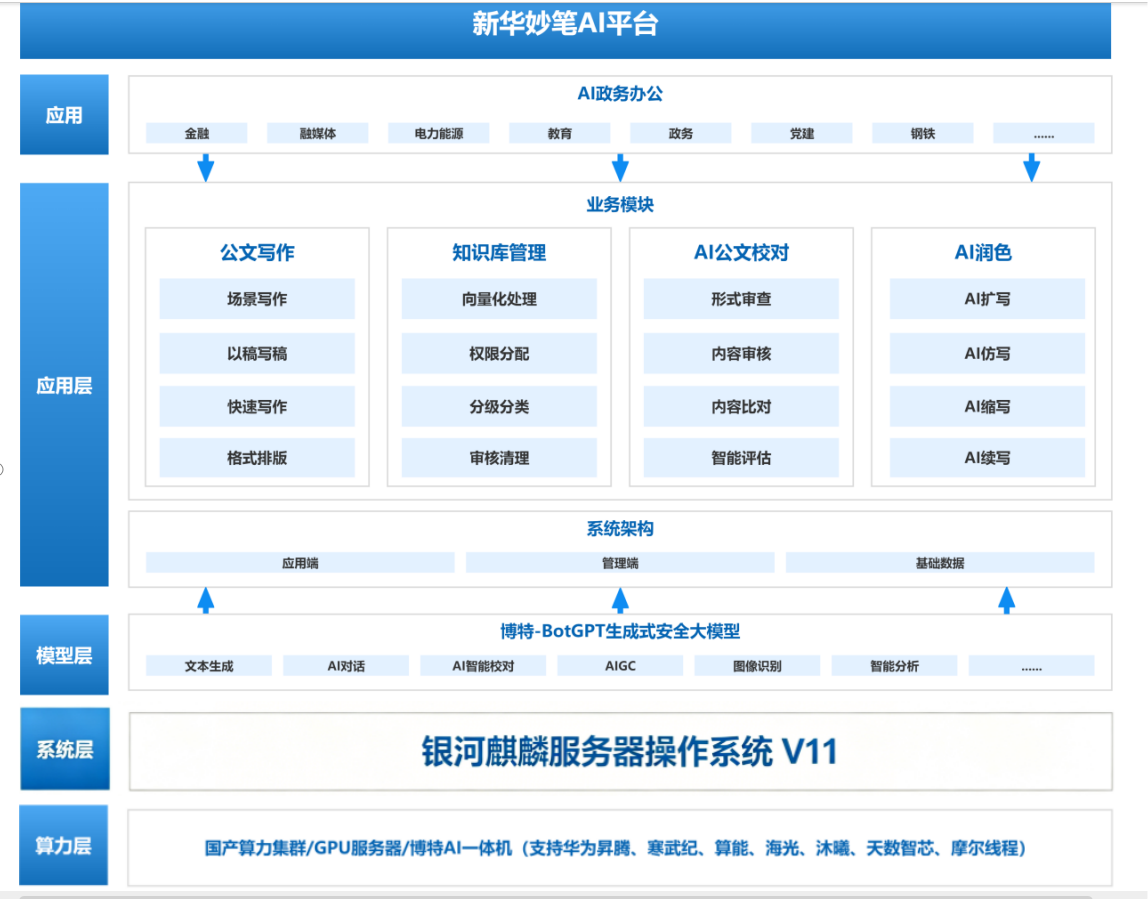Viewport: 1148px width, 899px height.
Task: Pick the 内容审核 box
Action: (x=741, y=354)
